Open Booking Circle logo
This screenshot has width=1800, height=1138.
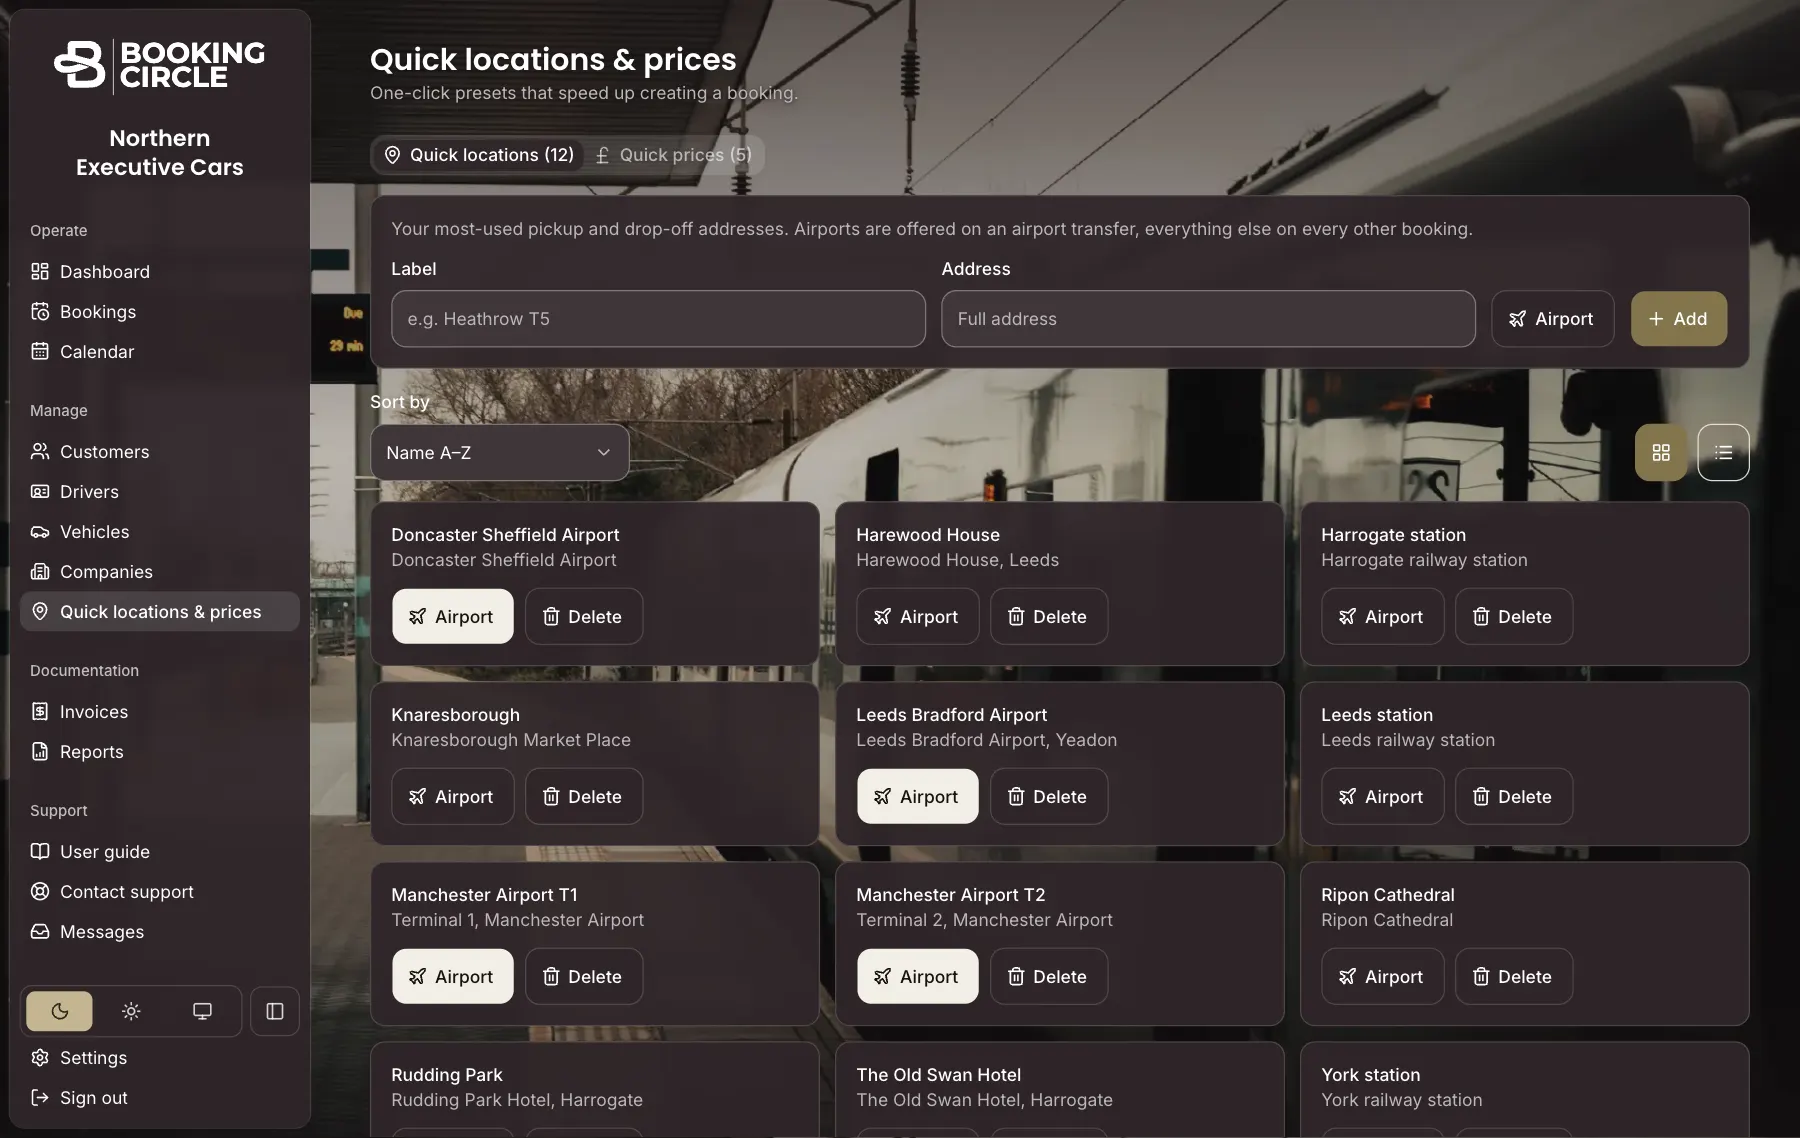pyautogui.click(x=160, y=65)
